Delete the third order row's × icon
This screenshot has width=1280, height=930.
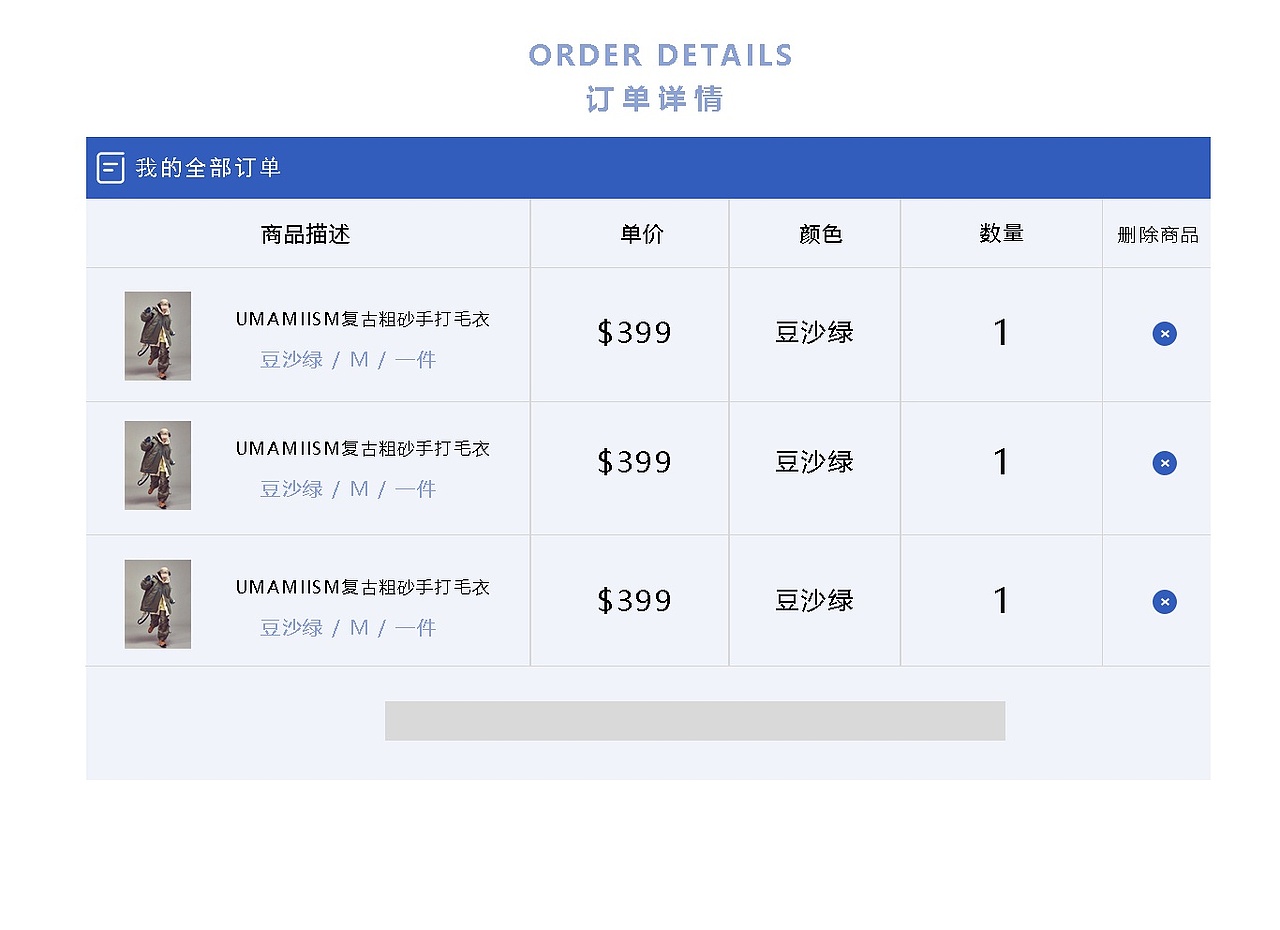1164,601
